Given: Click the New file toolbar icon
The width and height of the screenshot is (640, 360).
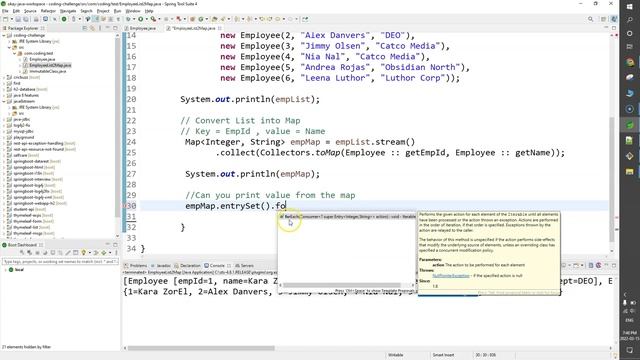Looking at the screenshot, I should point(5,19).
